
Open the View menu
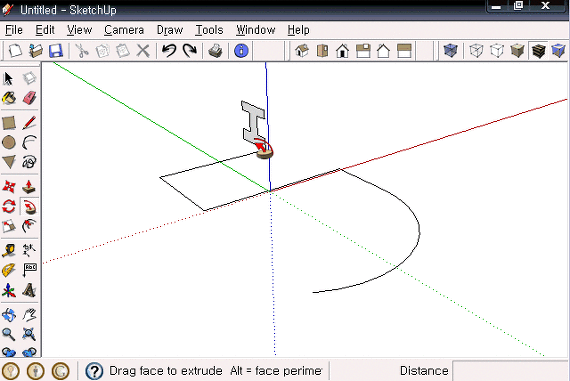click(x=79, y=30)
